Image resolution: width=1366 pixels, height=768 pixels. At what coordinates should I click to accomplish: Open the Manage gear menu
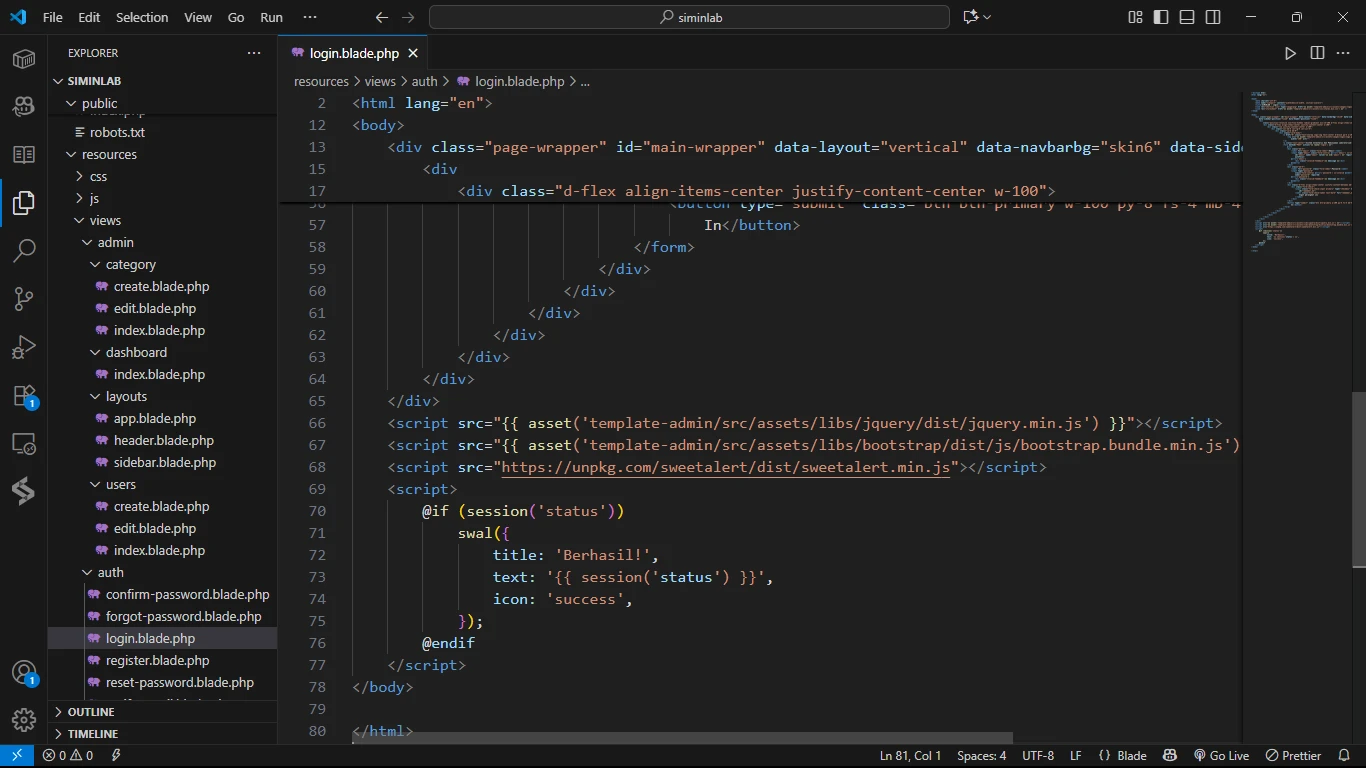(24, 719)
